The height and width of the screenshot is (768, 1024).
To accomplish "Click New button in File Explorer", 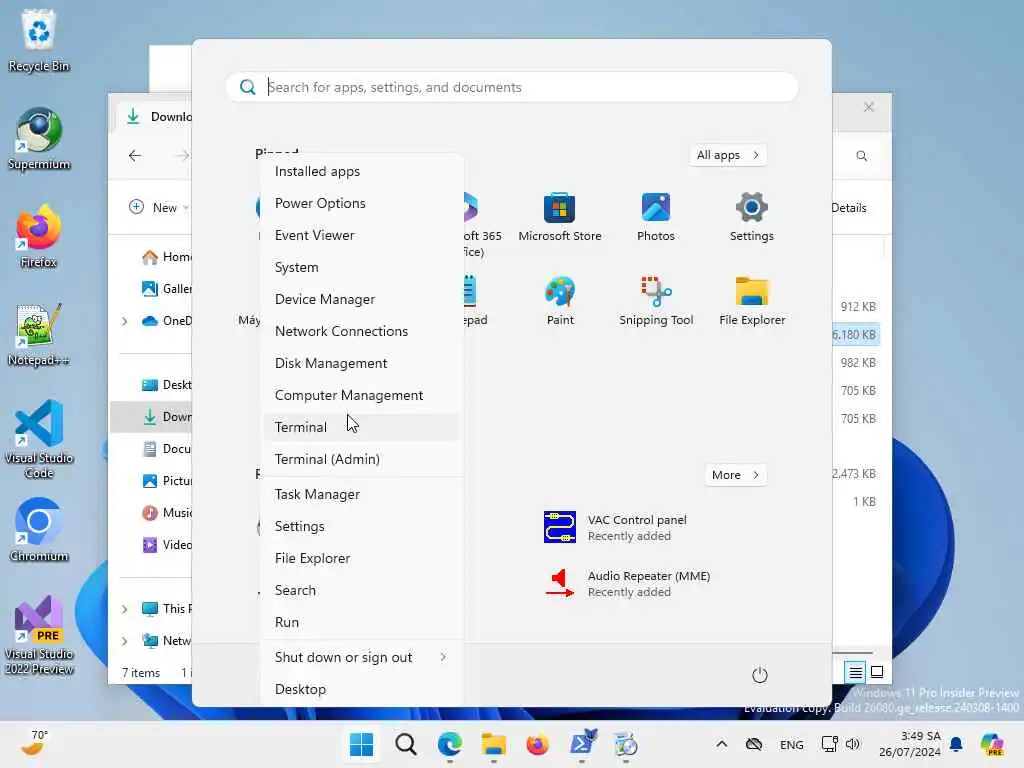I will [x=158, y=208].
